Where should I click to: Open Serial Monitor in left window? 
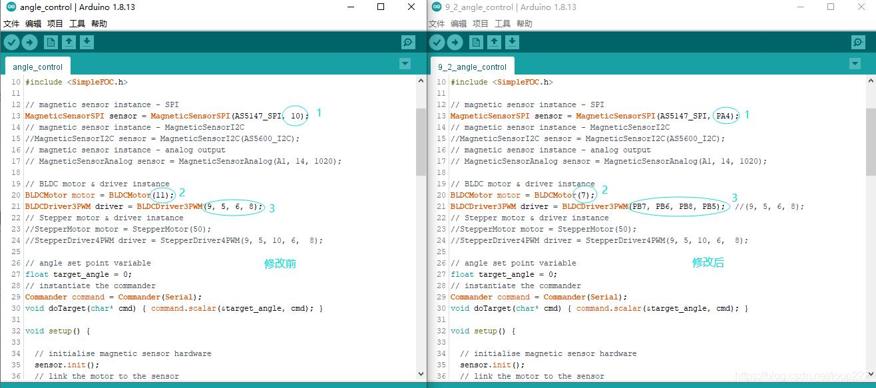point(408,42)
